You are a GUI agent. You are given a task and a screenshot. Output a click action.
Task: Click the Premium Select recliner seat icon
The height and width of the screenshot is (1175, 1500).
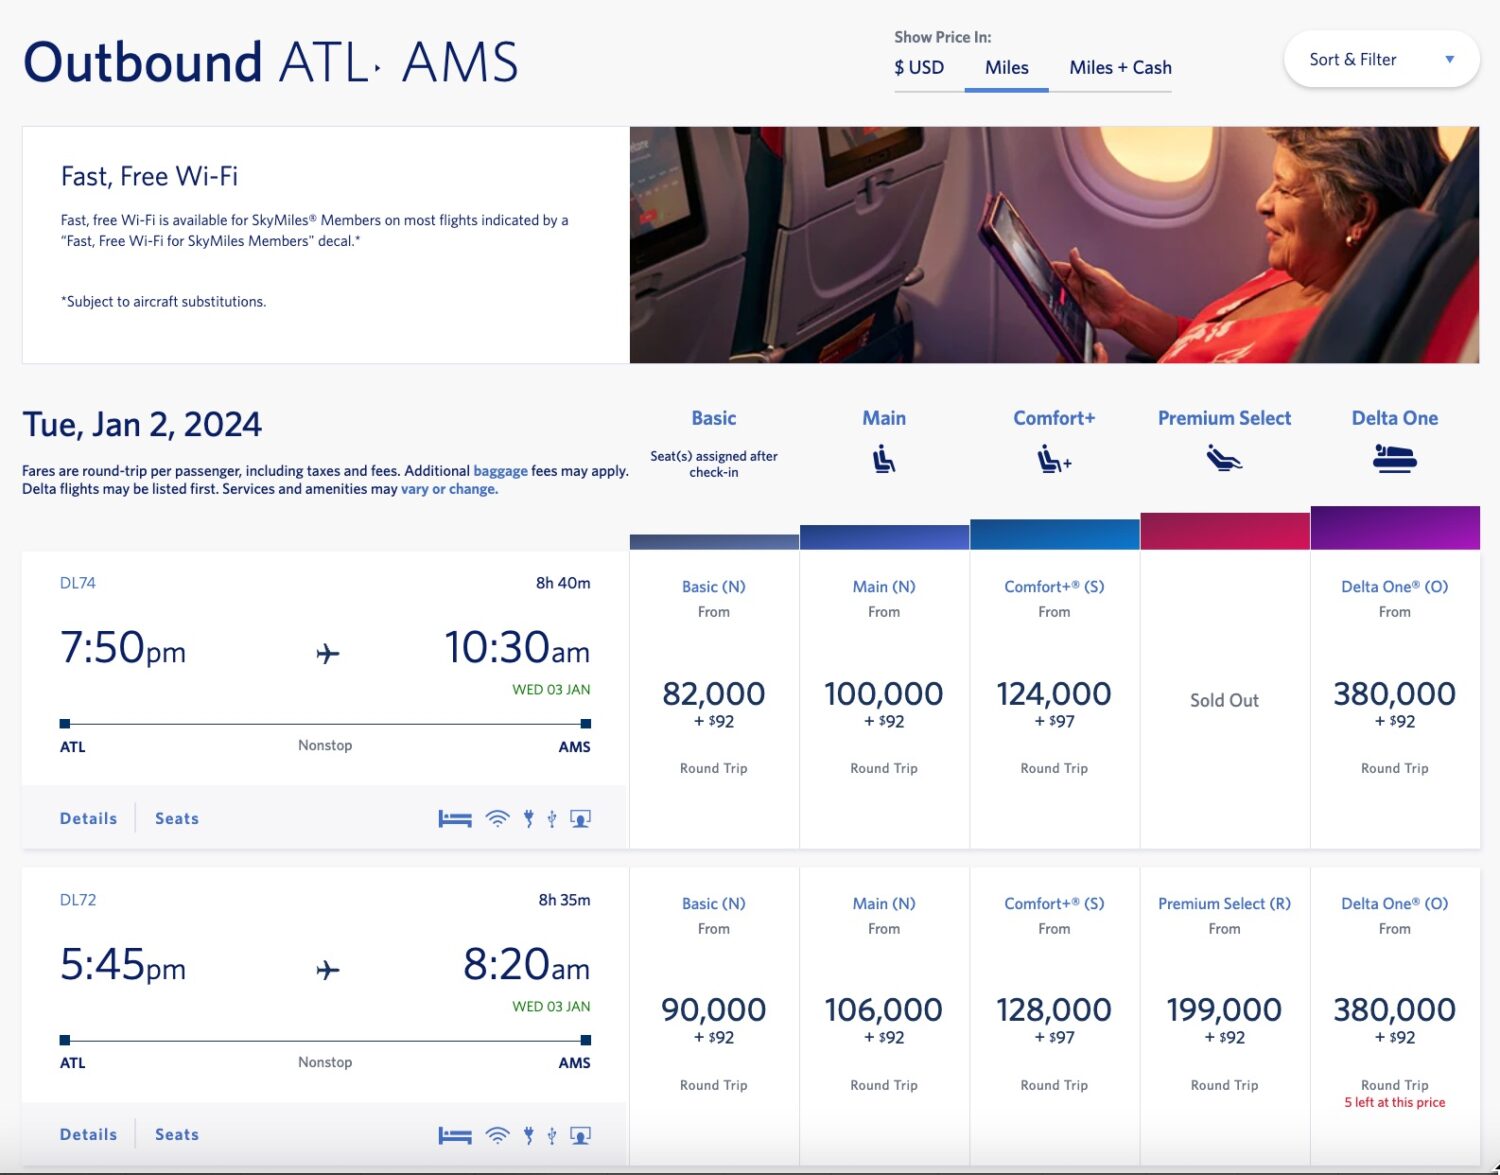1225,459
